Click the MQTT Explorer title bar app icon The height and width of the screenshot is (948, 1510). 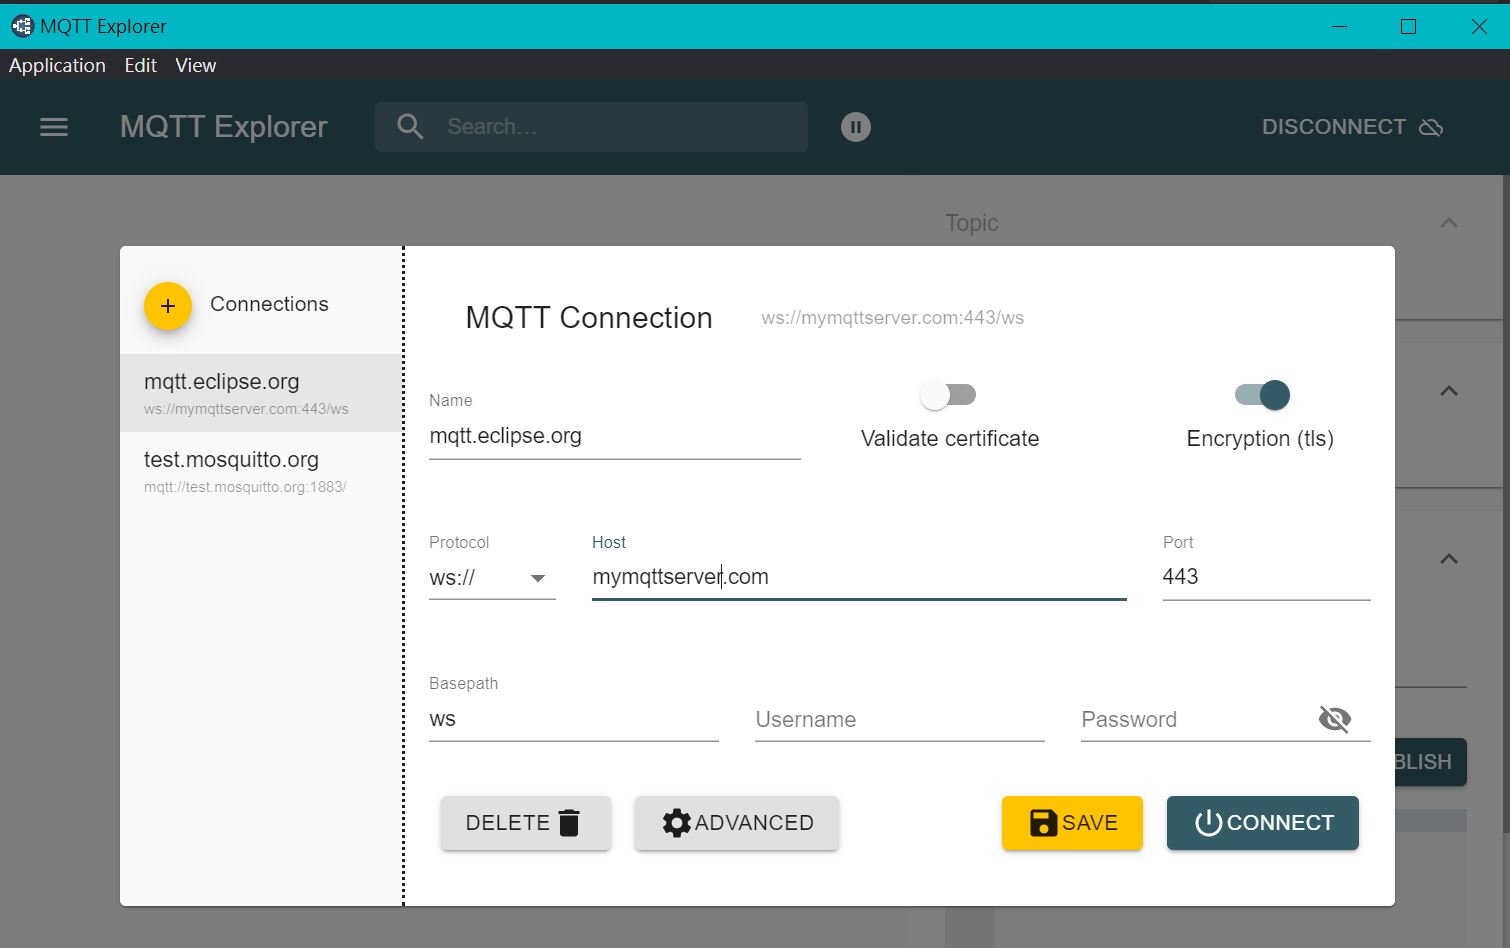point(21,26)
